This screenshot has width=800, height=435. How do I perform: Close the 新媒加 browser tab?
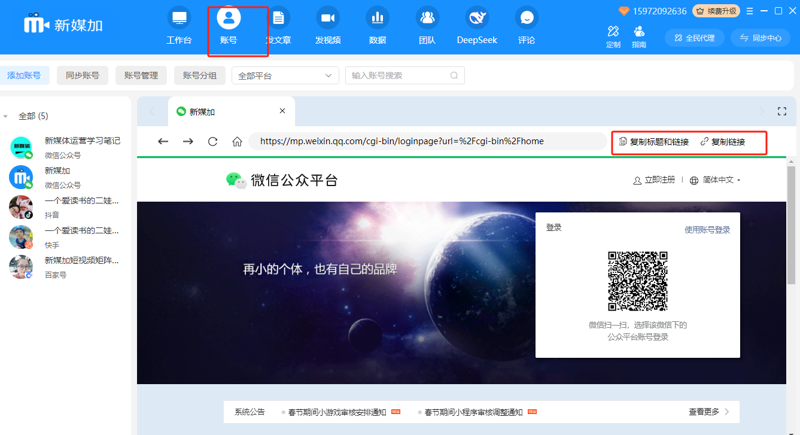(x=282, y=111)
